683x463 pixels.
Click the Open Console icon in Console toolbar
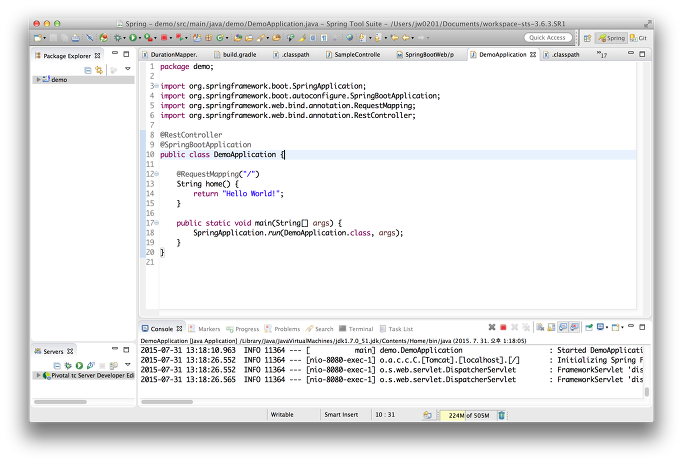[615, 327]
